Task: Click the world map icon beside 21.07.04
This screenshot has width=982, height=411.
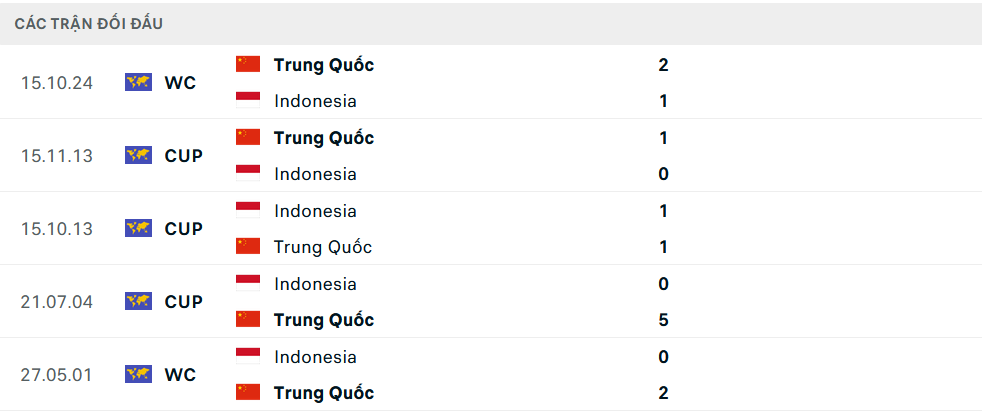Action: coord(138,301)
